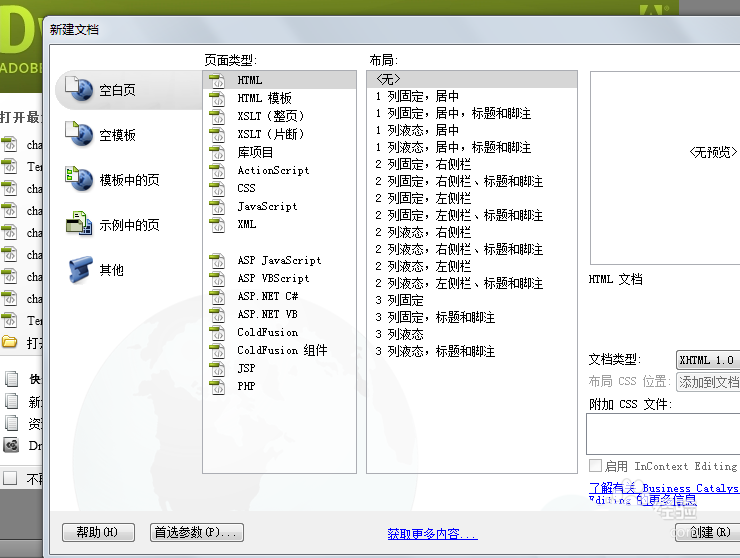The height and width of the screenshot is (558, 740).
Task: Click the PHP file icon
Action: 218,386
